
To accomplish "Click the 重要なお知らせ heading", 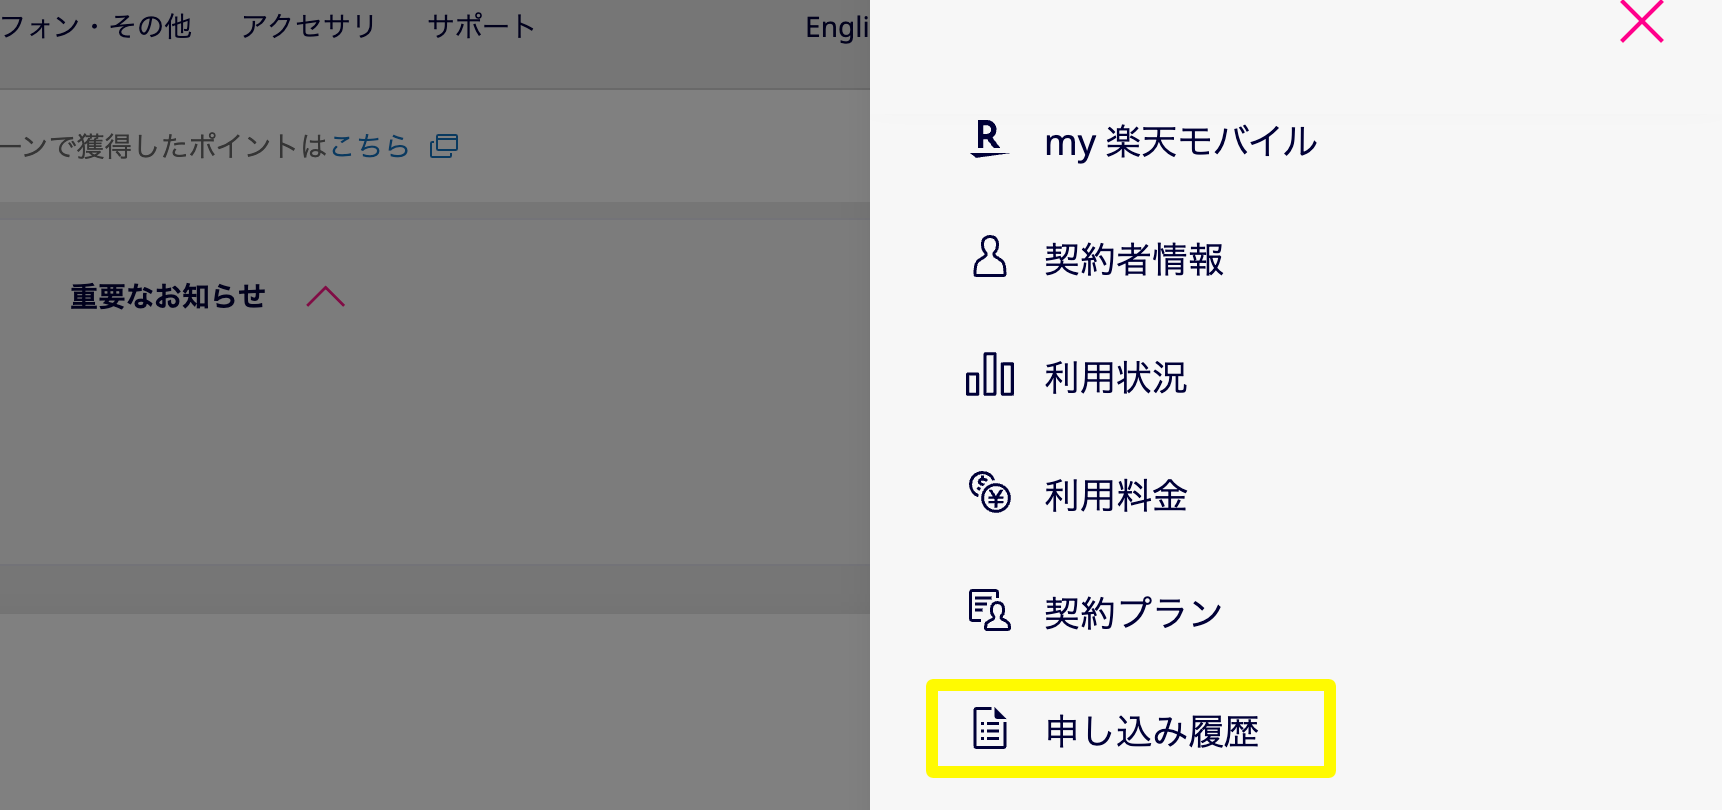I will click(x=167, y=296).
